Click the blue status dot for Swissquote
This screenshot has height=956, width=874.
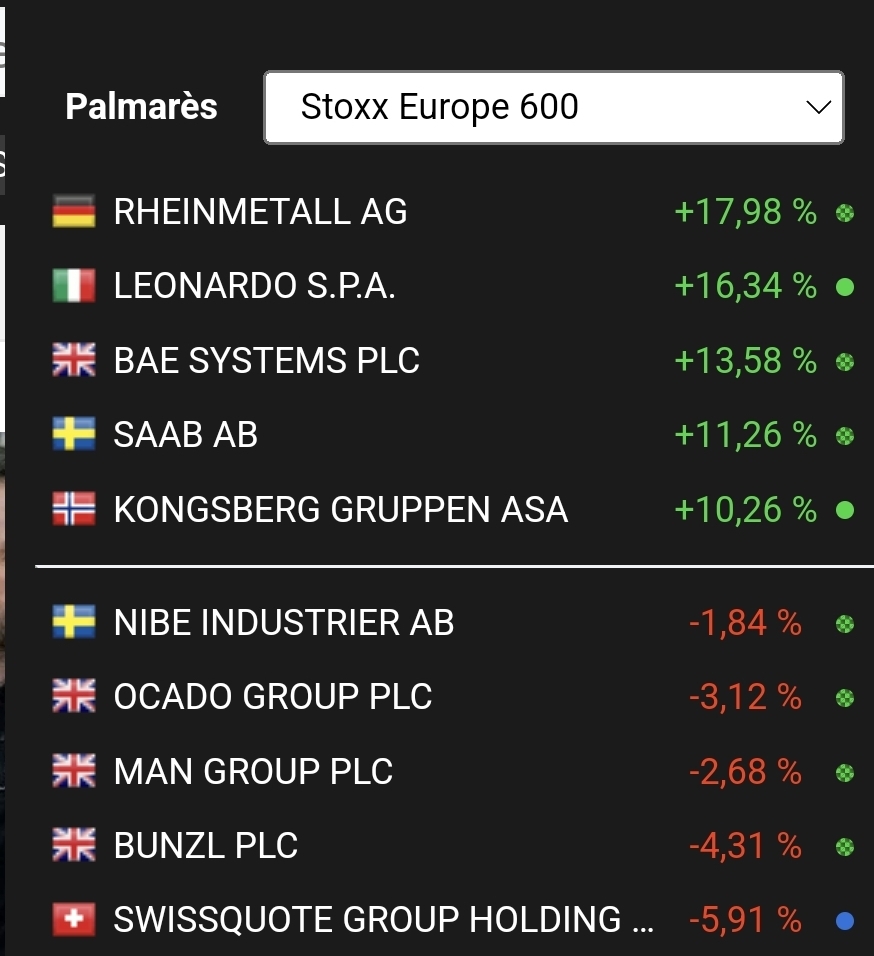coord(845,920)
